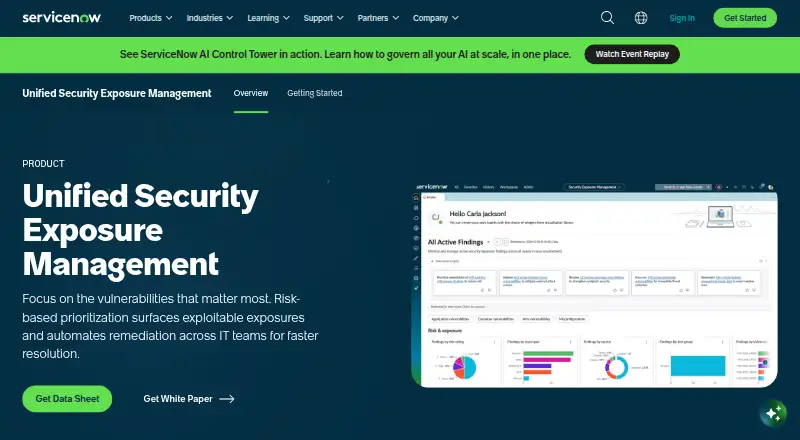Click the arrow beside Get White Paper
800x440 pixels.
[x=227, y=399]
